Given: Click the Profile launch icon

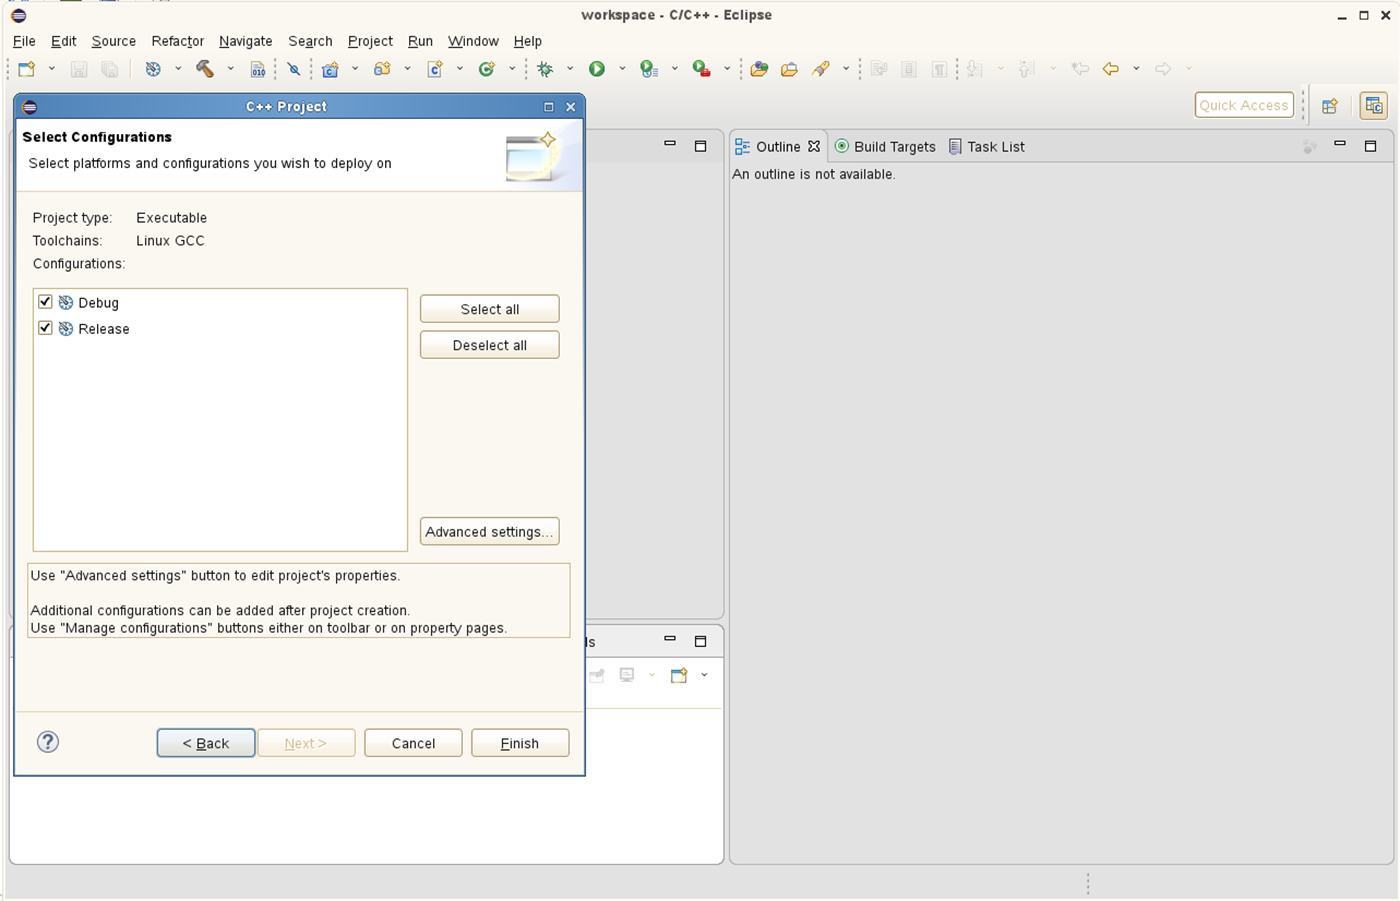Looking at the screenshot, I should tap(649, 69).
